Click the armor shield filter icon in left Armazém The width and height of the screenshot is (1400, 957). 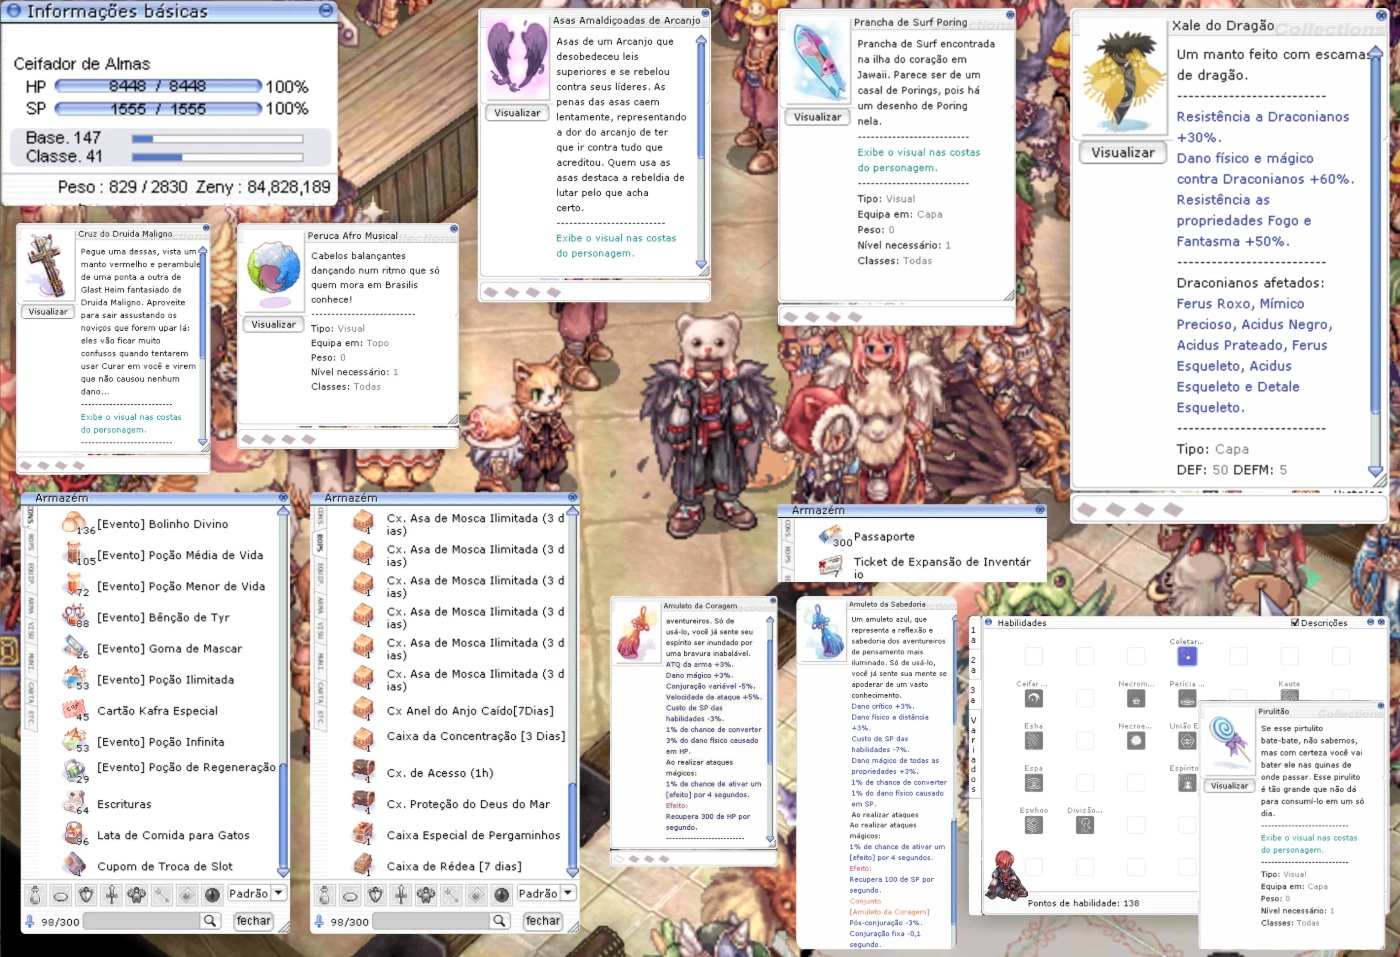click(86, 894)
